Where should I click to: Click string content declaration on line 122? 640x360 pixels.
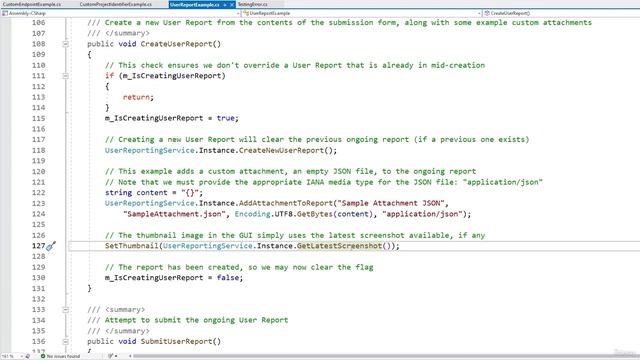154,193
